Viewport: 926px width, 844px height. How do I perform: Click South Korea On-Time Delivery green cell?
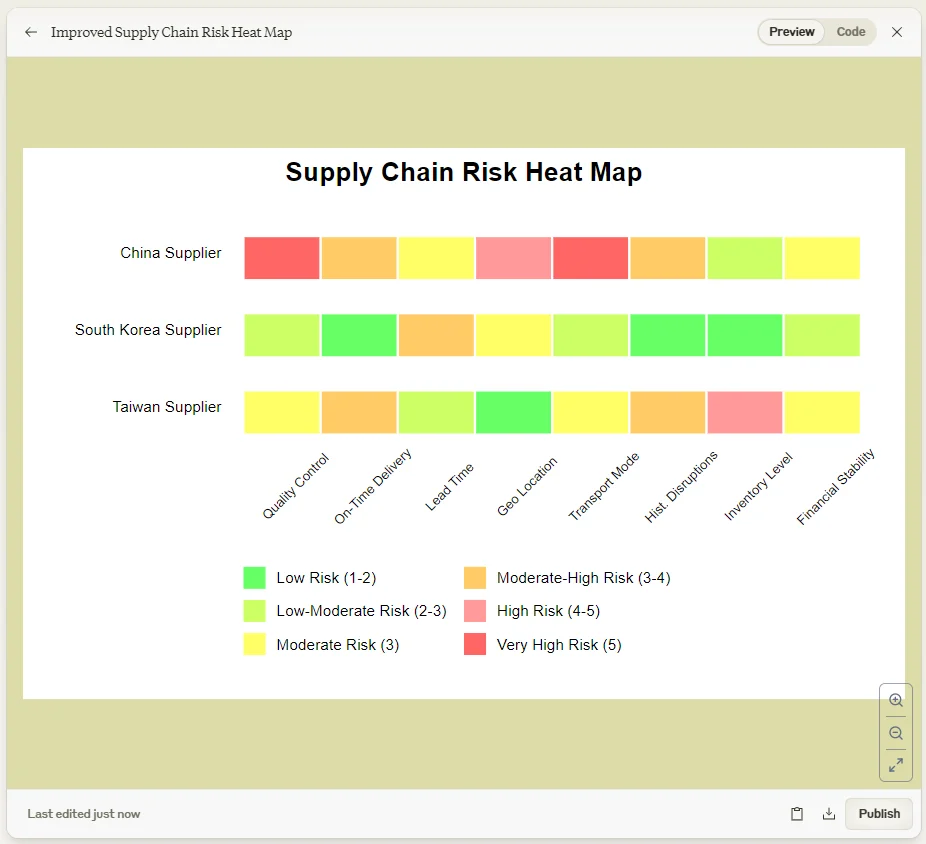click(359, 335)
